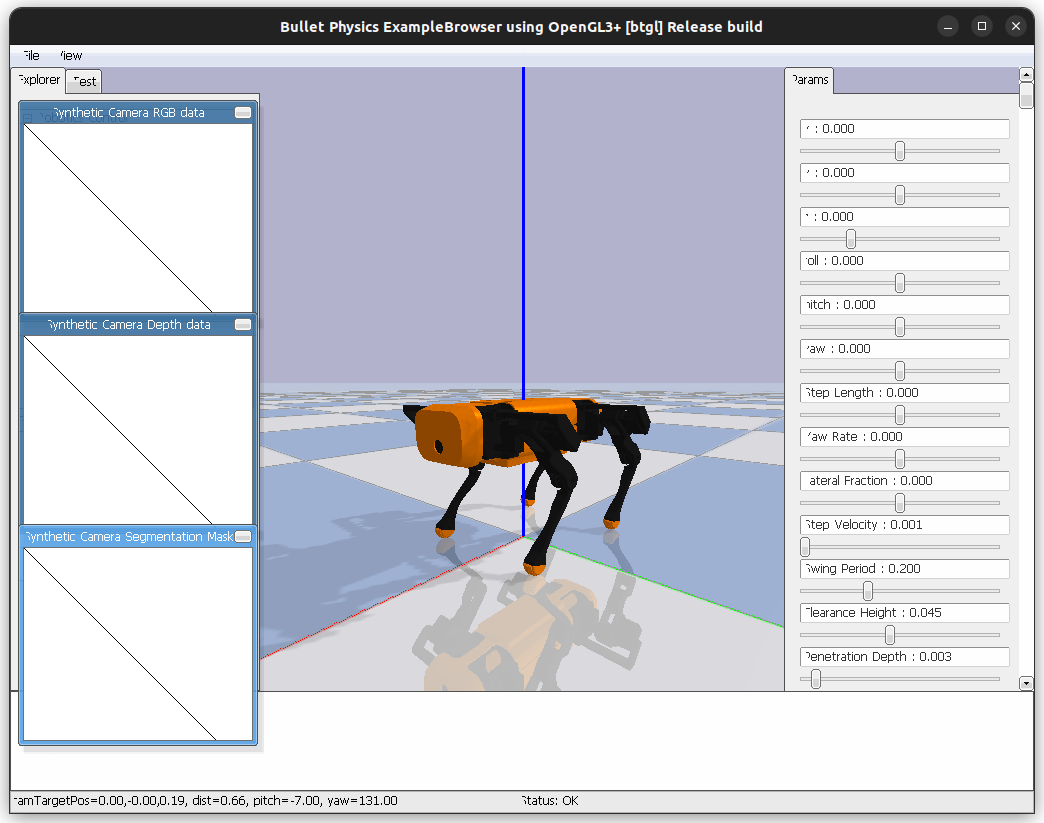Click the minimize icon on Synthetic Camera RGB data panel
Viewport: 1044px width, 823px height.
tap(242, 112)
